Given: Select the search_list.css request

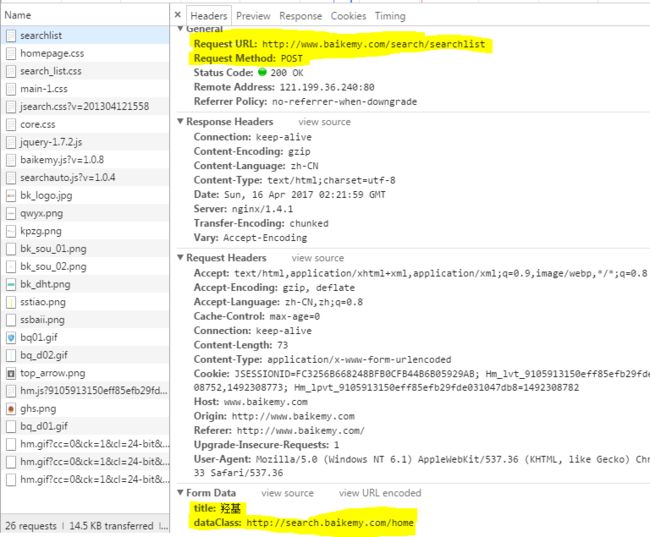Looking at the screenshot, I should point(85,71).
